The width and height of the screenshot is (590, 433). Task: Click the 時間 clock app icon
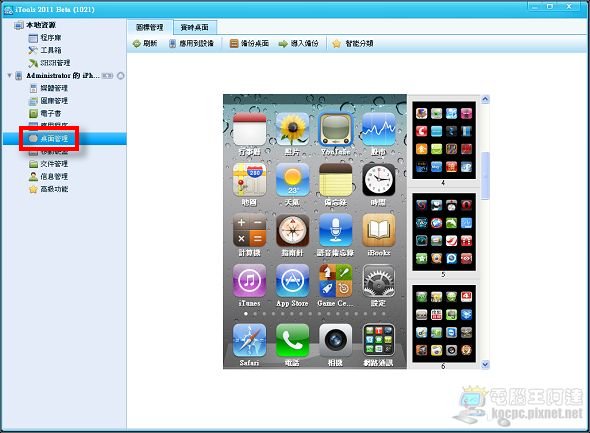click(379, 180)
